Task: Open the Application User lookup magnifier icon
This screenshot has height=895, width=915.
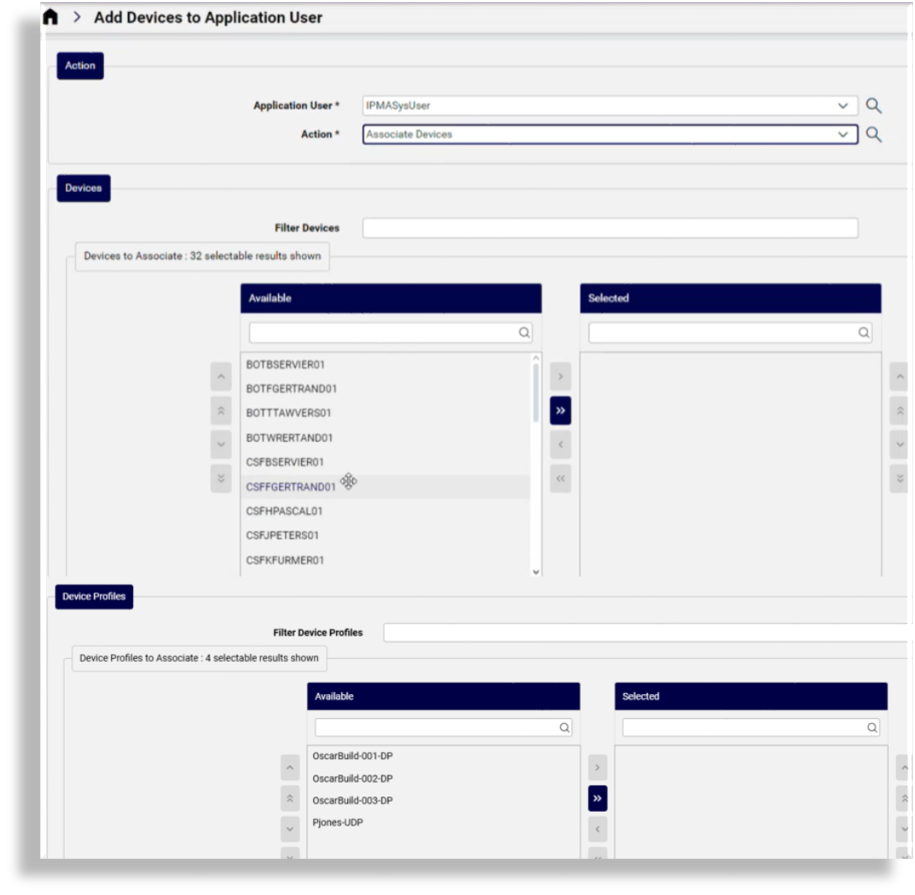Action: point(875,105)
